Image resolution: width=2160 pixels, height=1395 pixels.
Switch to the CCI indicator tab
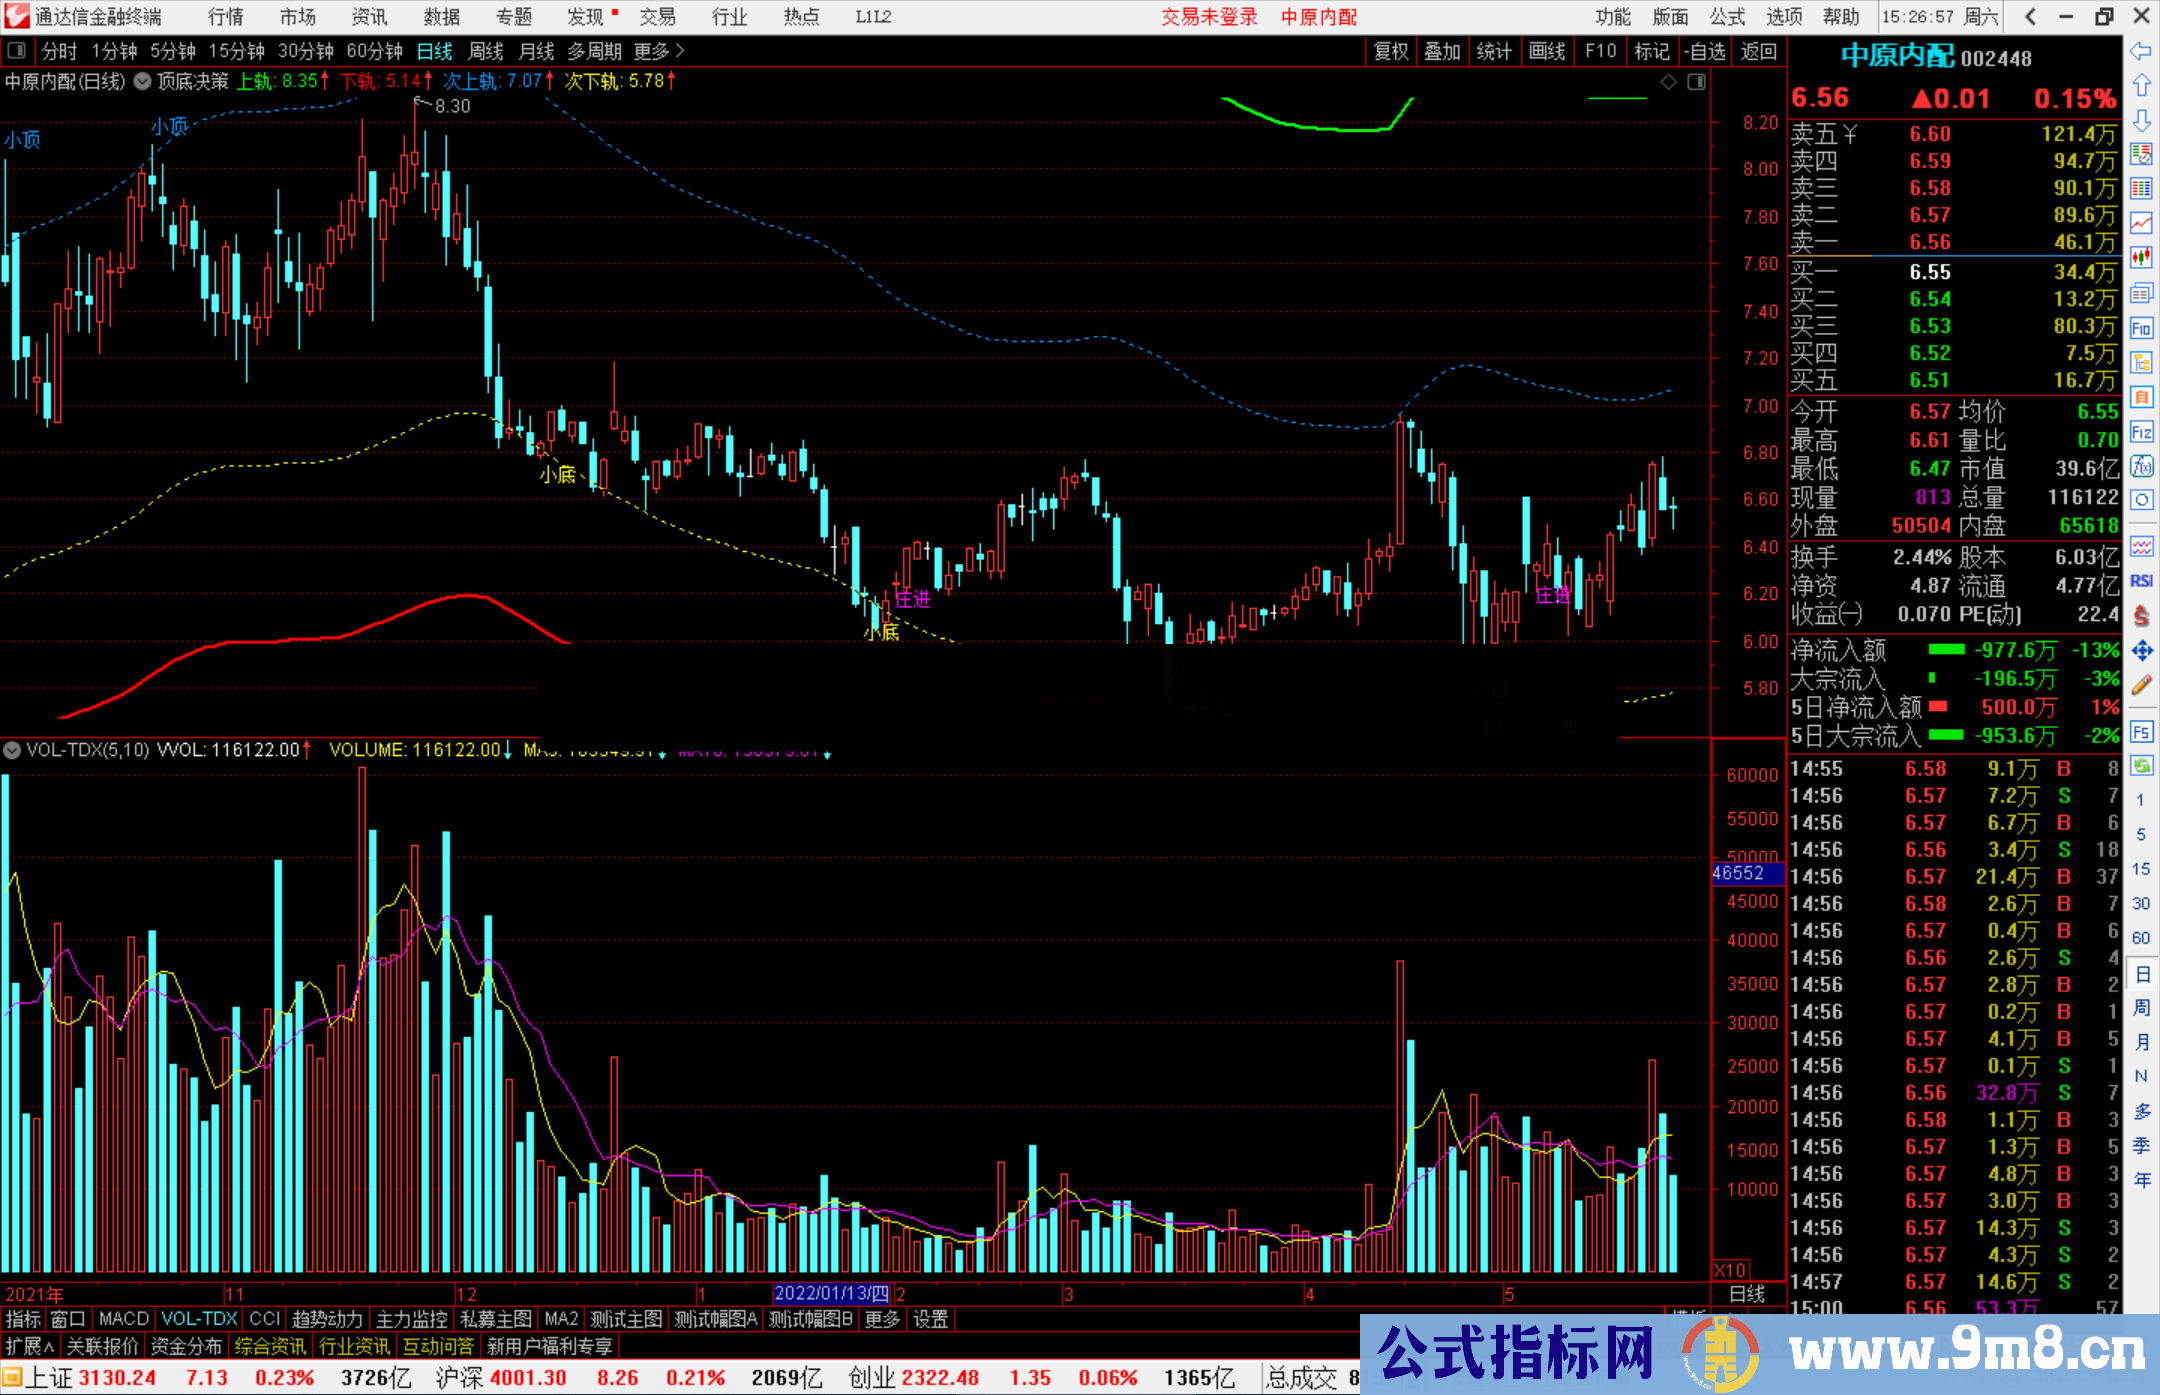point(264,1319)
